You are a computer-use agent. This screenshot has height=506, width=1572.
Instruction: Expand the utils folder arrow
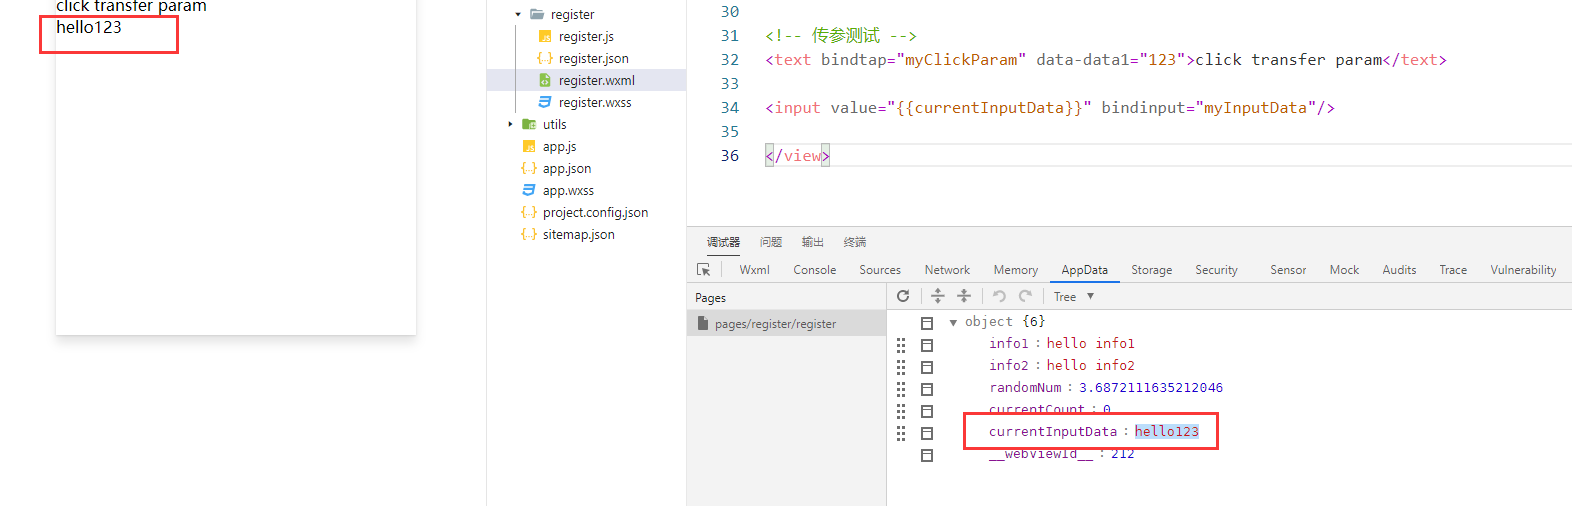[510, 124]
